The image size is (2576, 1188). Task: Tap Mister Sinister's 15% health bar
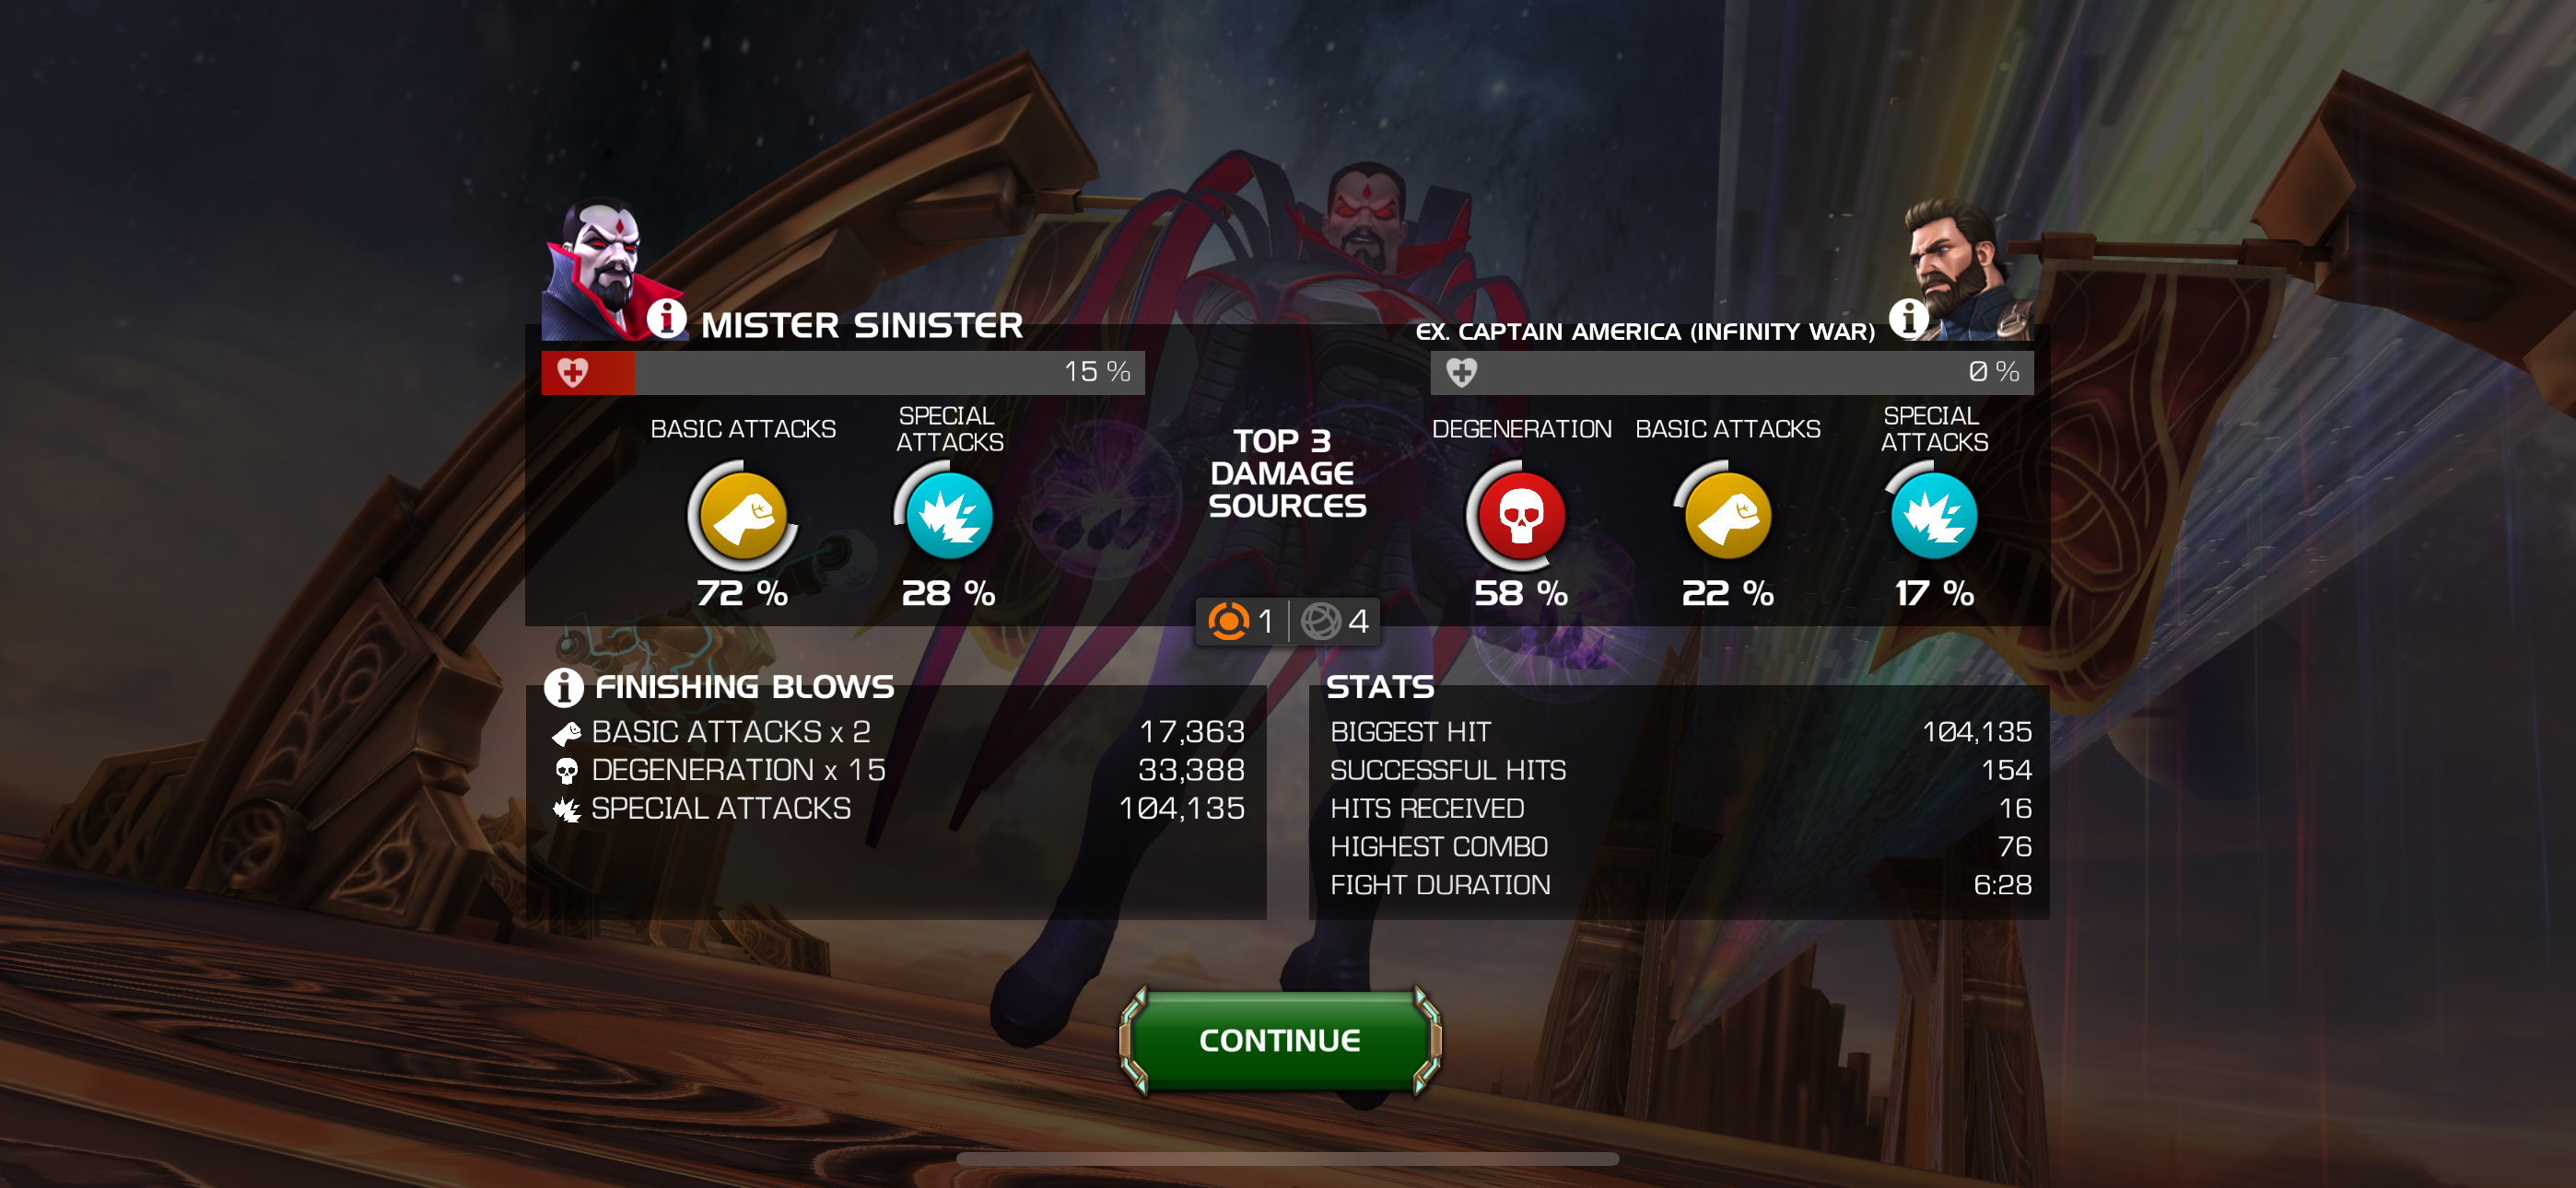click(843, 373)
